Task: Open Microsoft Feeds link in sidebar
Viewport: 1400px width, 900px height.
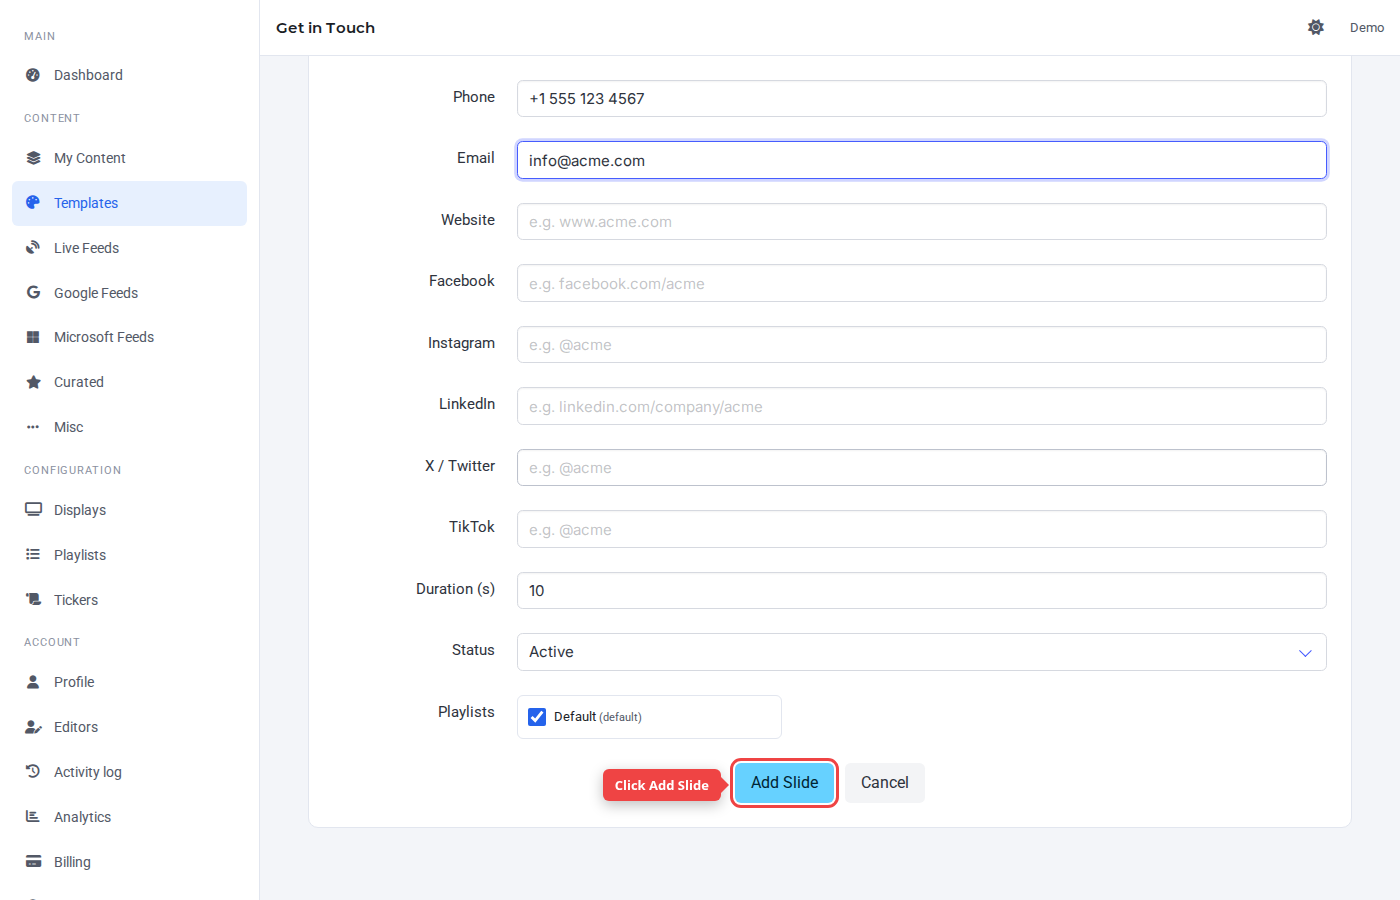Action: [x=129, y=337]
